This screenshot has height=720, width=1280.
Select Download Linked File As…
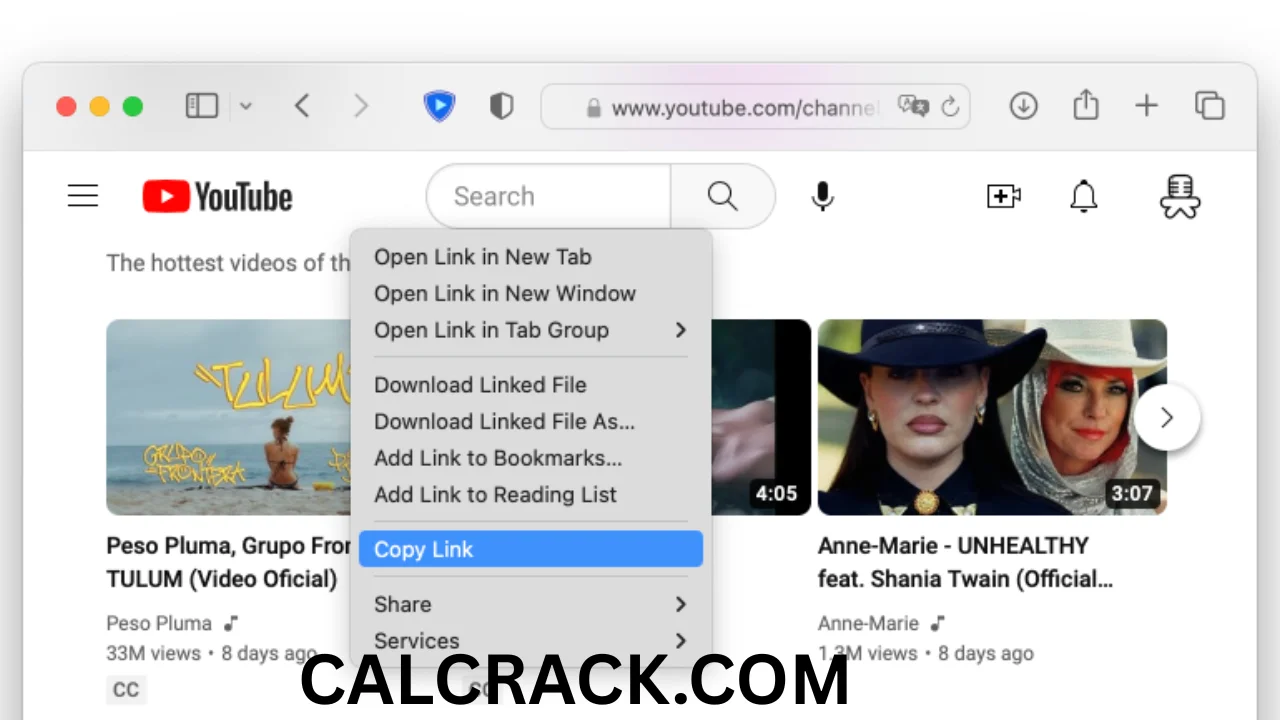point(531,422)
